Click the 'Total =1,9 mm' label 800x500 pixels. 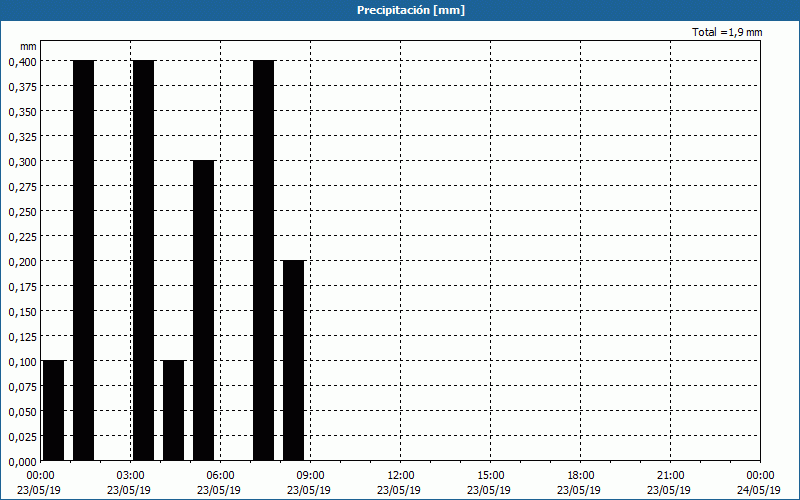click(727, 32)
